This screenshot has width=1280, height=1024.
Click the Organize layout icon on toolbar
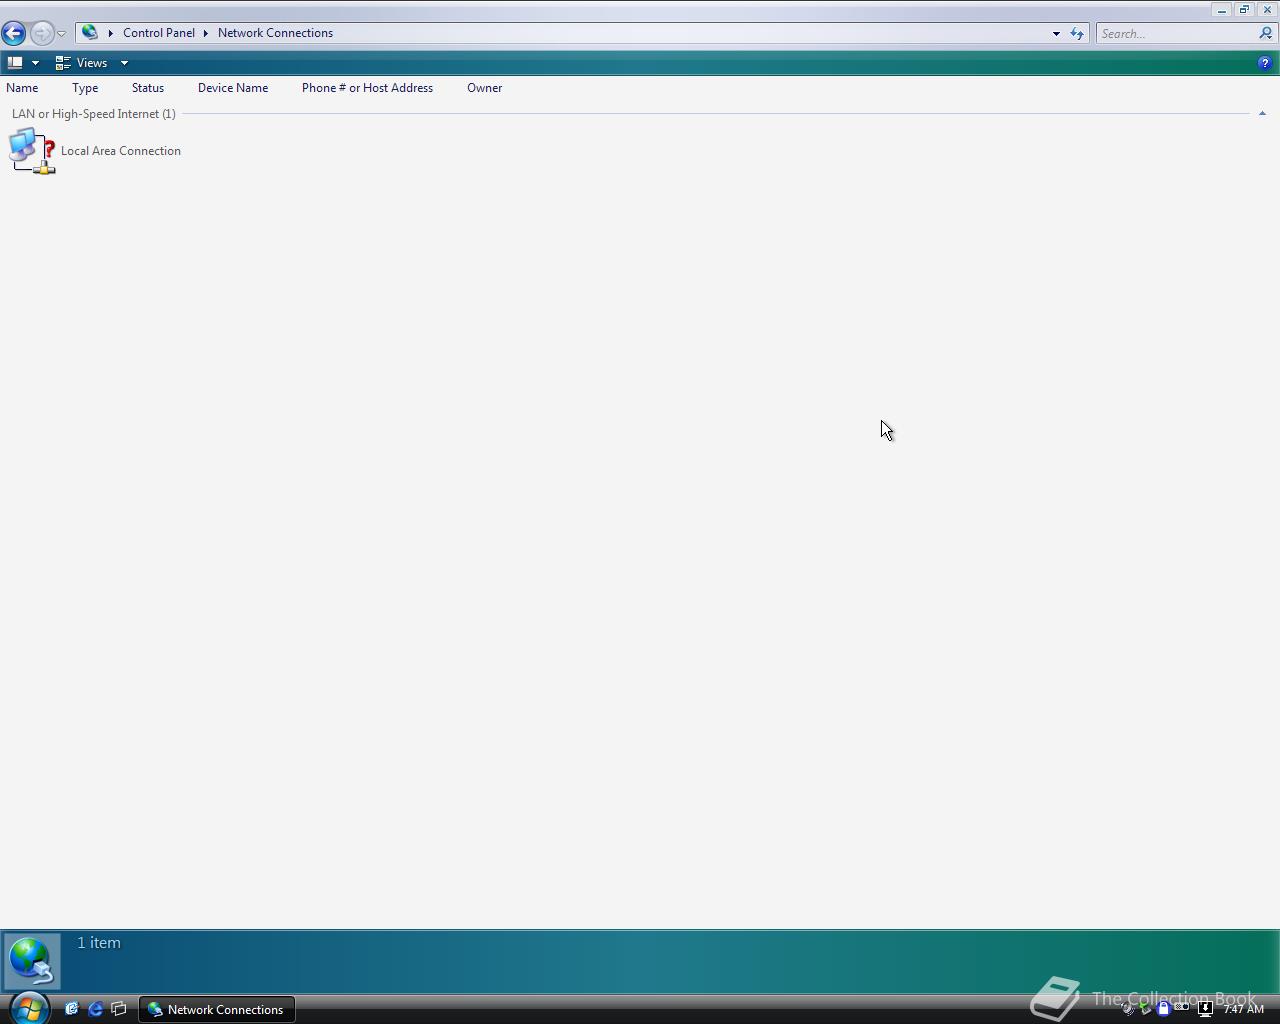tap(15, 63)
